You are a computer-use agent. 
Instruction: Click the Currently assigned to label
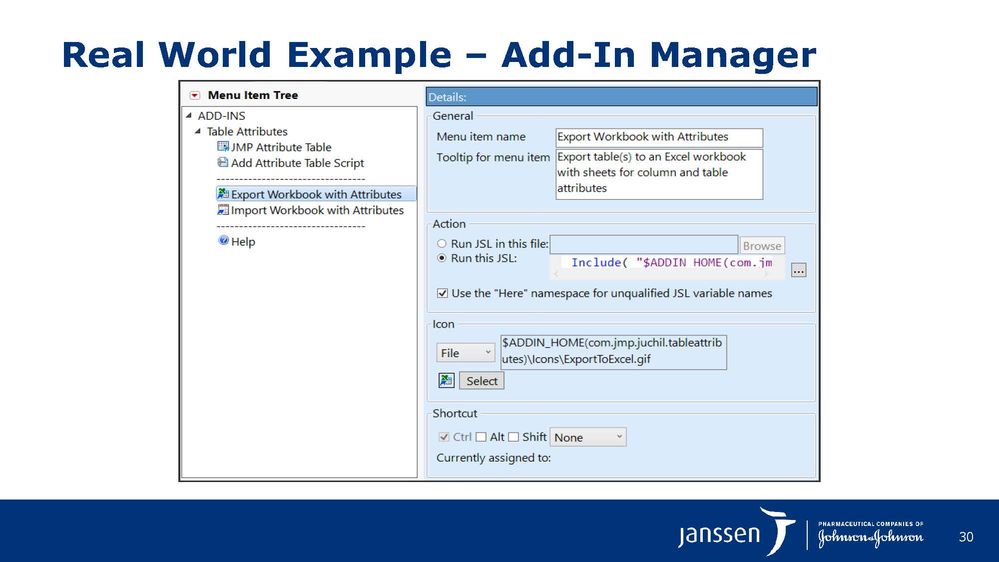493,458
